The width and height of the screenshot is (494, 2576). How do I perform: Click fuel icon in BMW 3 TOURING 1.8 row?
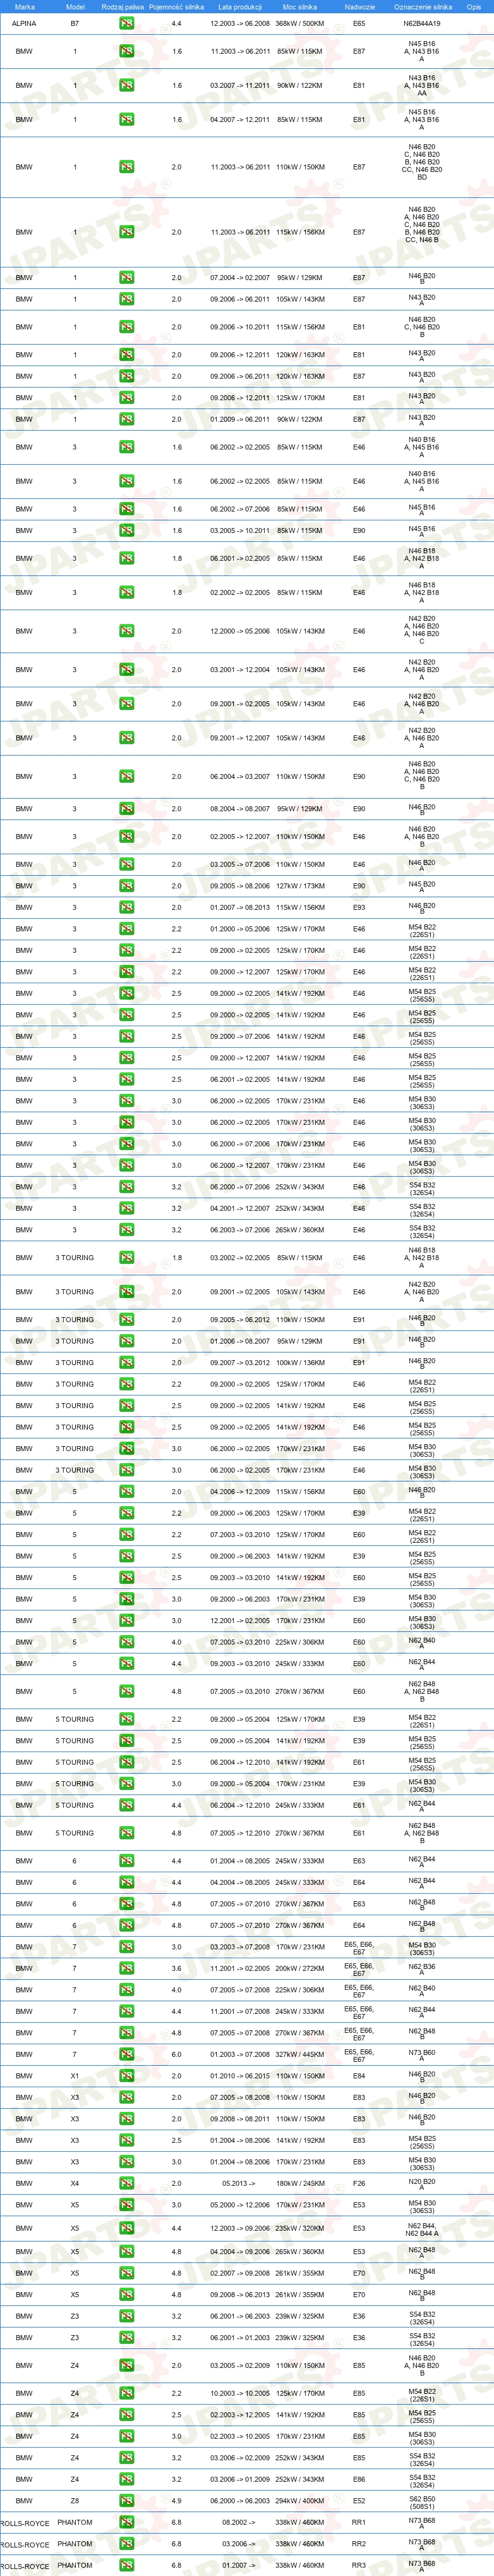(126, 1258)
